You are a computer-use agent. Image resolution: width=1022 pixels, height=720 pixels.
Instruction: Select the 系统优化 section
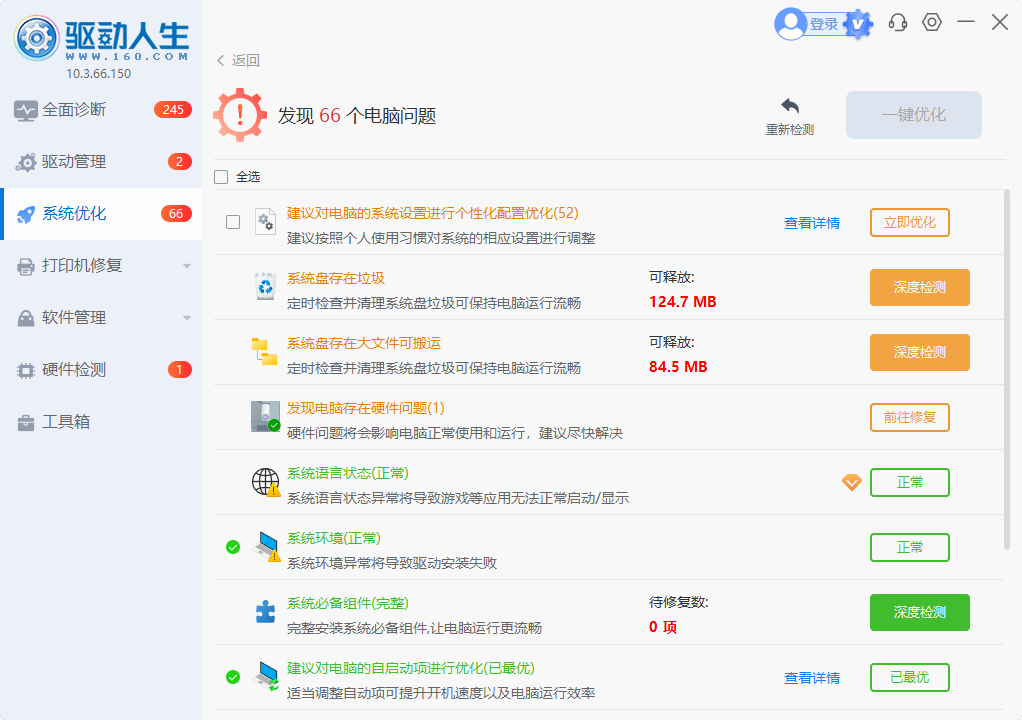click(x=101, y=214)
